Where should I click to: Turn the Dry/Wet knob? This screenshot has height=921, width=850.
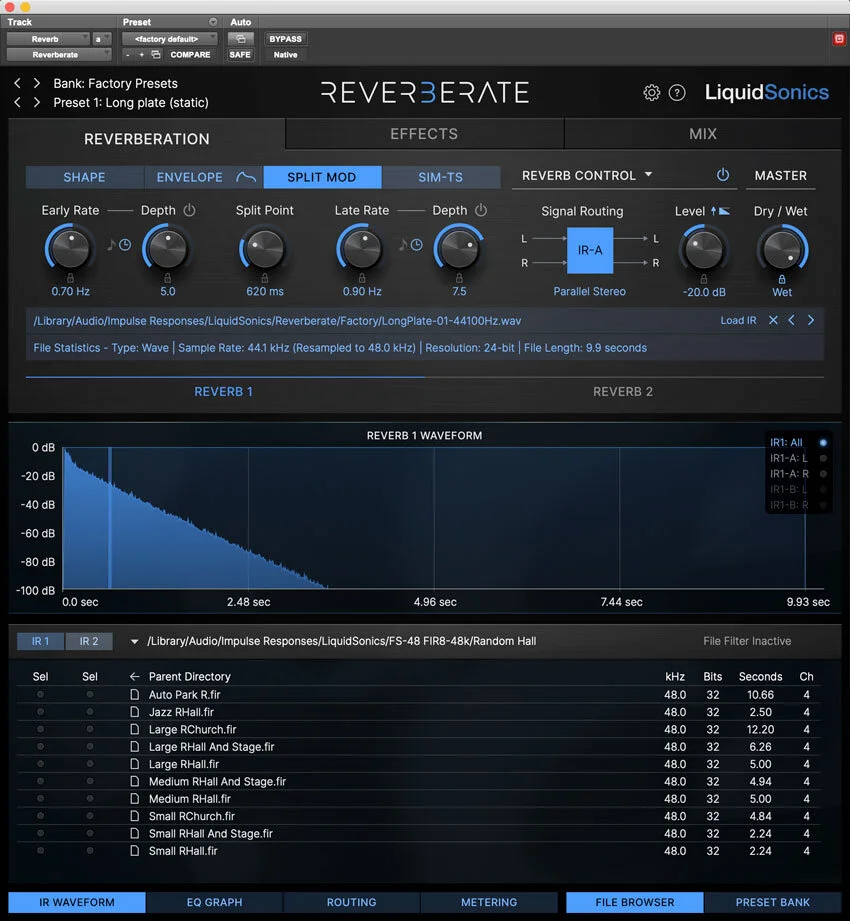coord(781,251)
